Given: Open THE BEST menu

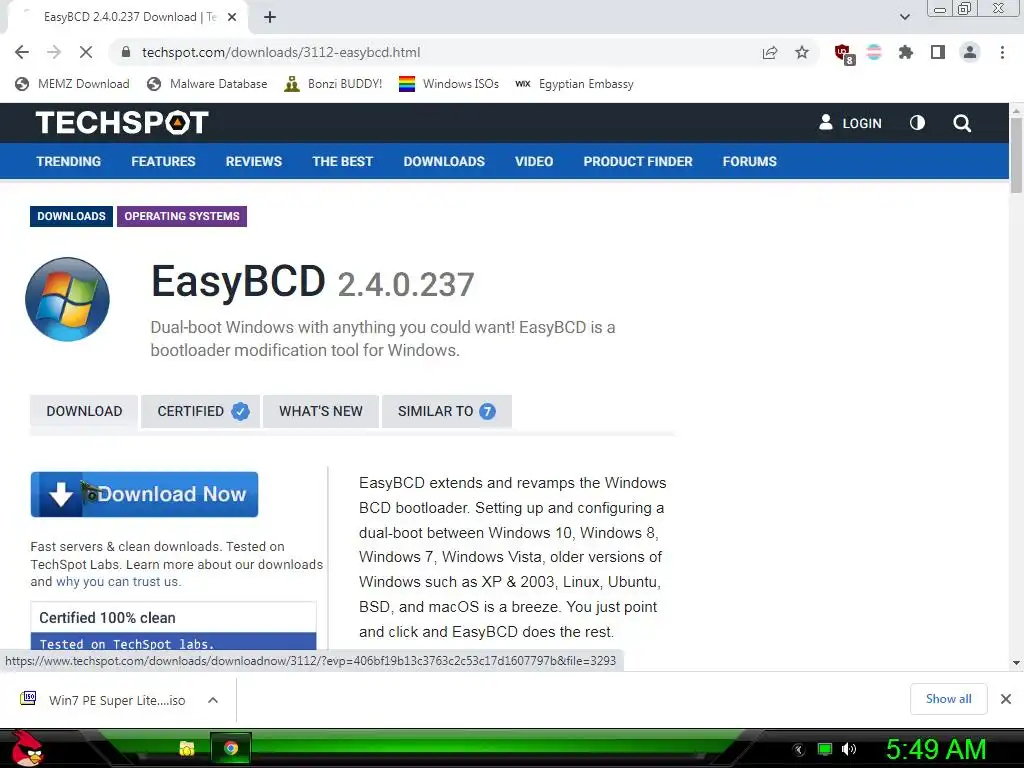Looking at the screenshot, I should tap(342, 161).
